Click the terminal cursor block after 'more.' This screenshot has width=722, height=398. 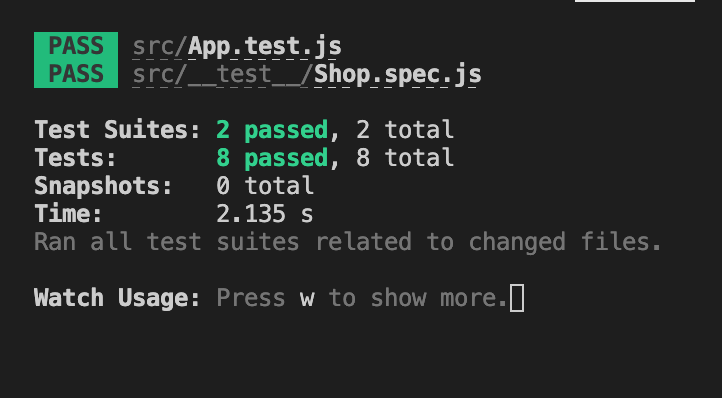[517, 298]
